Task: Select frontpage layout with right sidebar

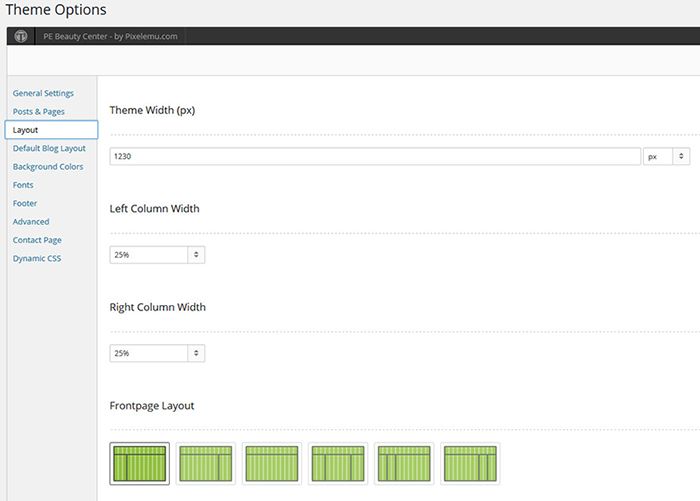Action: [206, 463]
